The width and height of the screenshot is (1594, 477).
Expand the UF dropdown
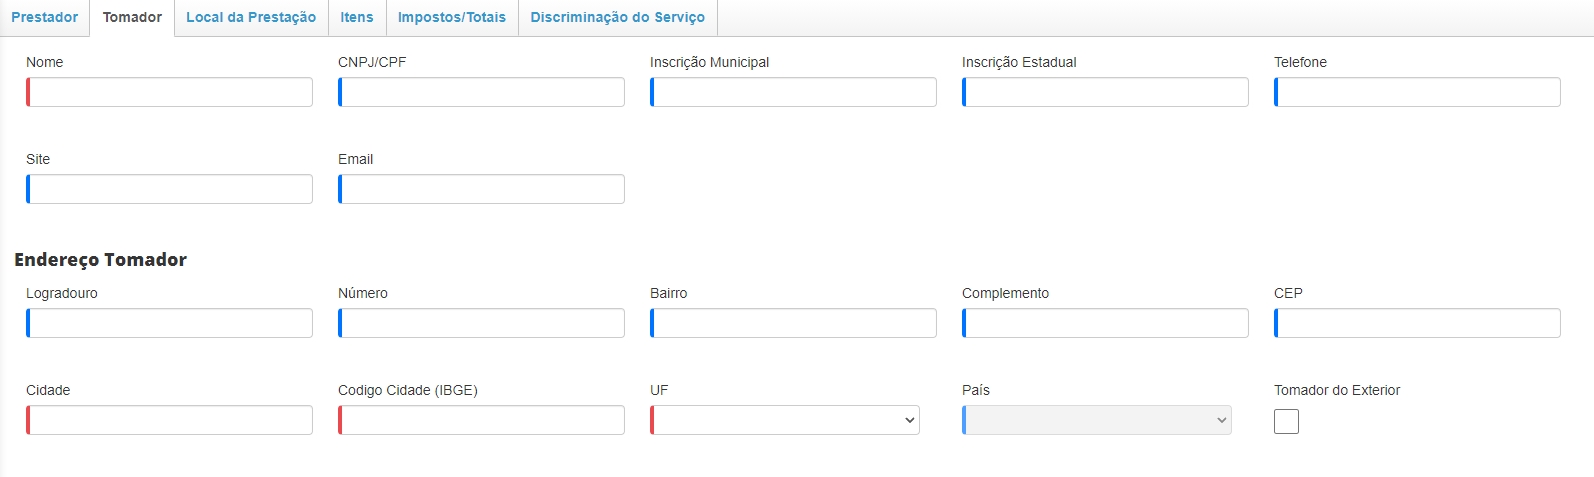pyautogui.click(x=785, y=420)
